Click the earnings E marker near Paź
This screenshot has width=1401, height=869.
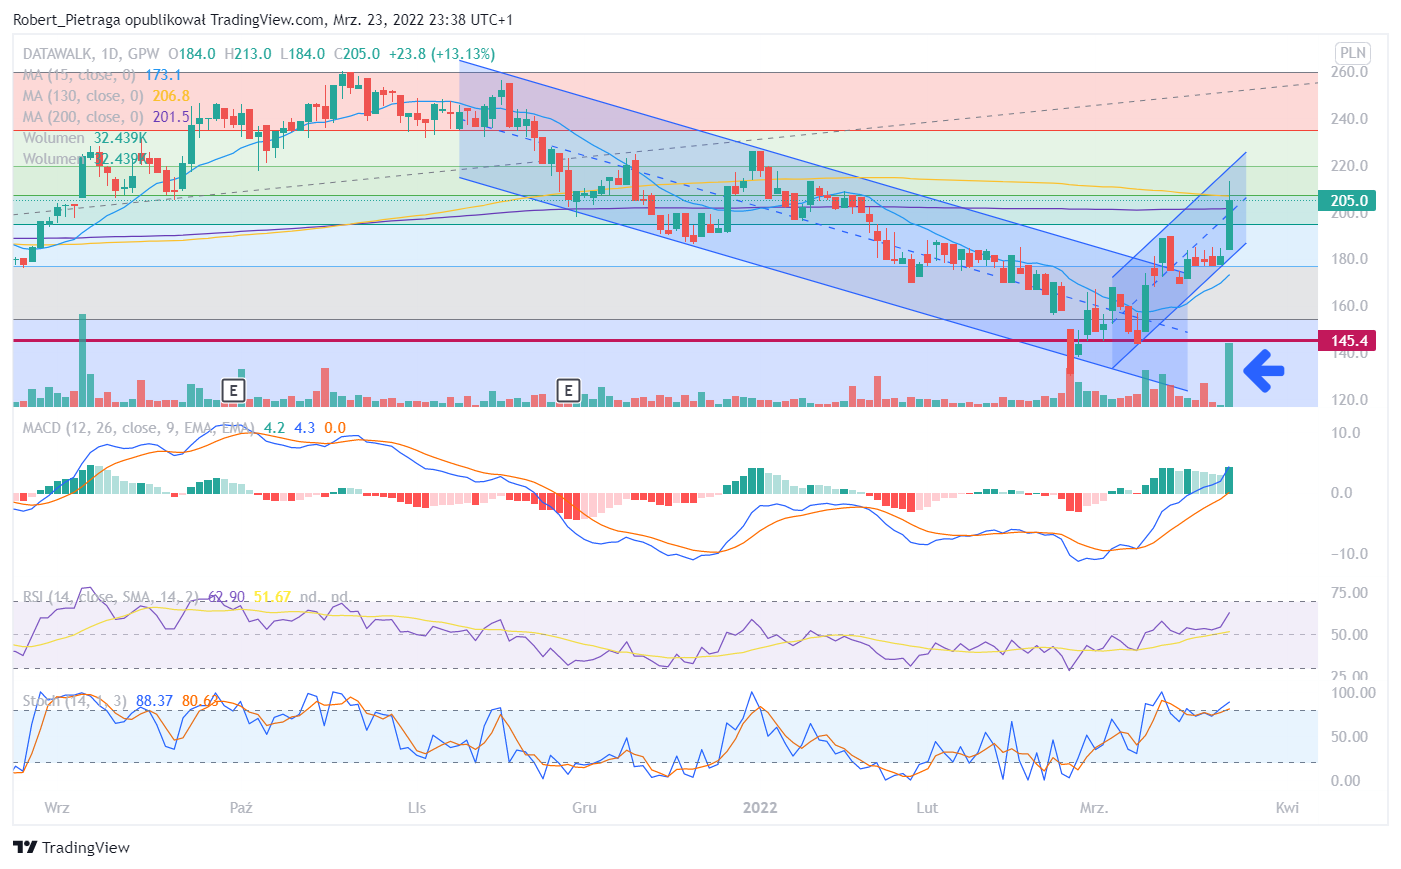tap(233, 390)
